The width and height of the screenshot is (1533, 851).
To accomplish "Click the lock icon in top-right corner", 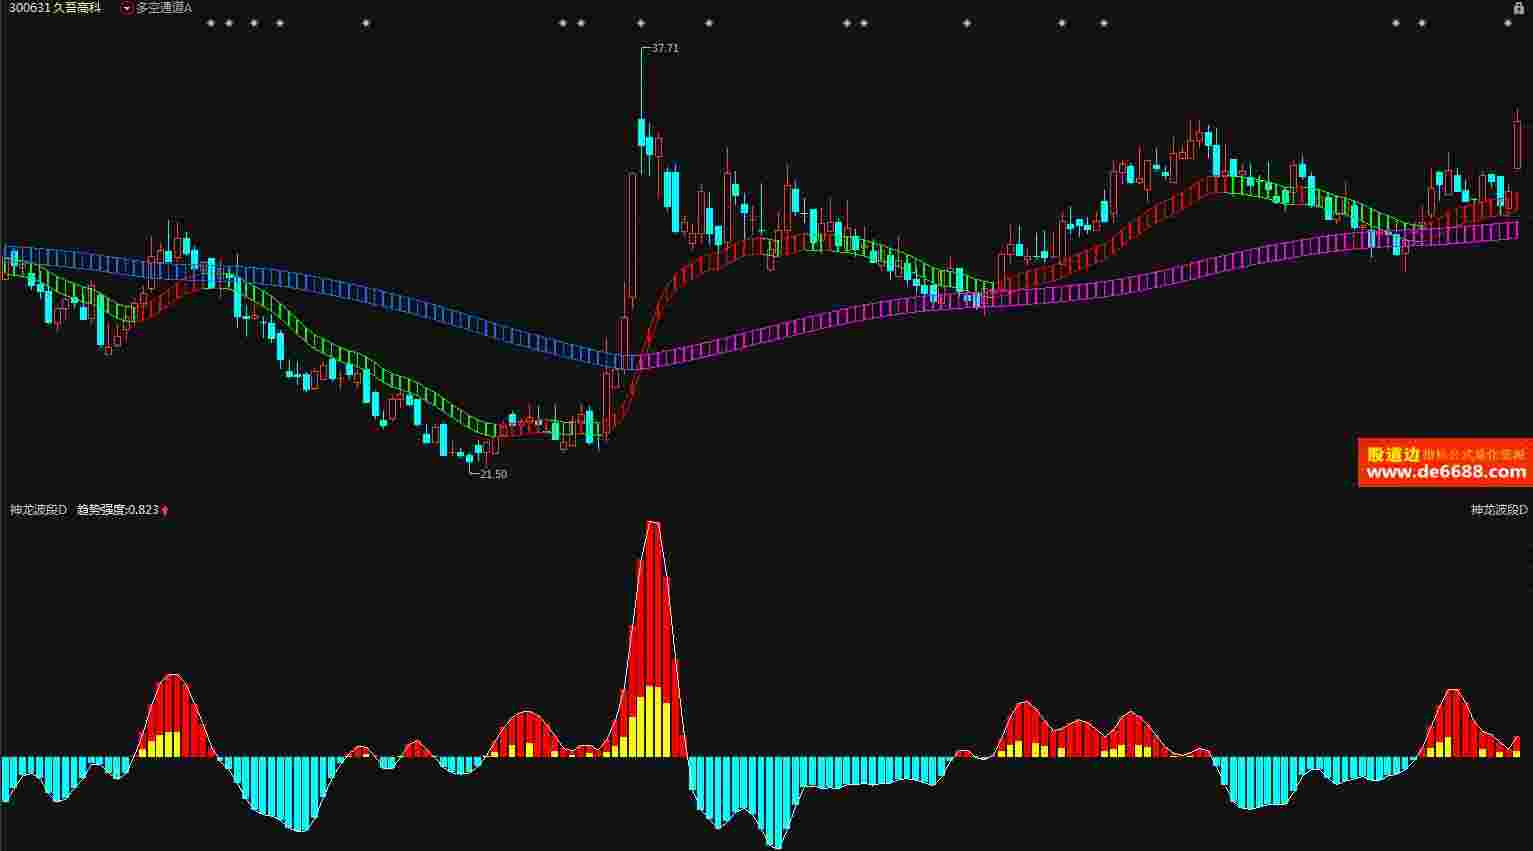I will pyautogui.click(x=1519, y=8).
